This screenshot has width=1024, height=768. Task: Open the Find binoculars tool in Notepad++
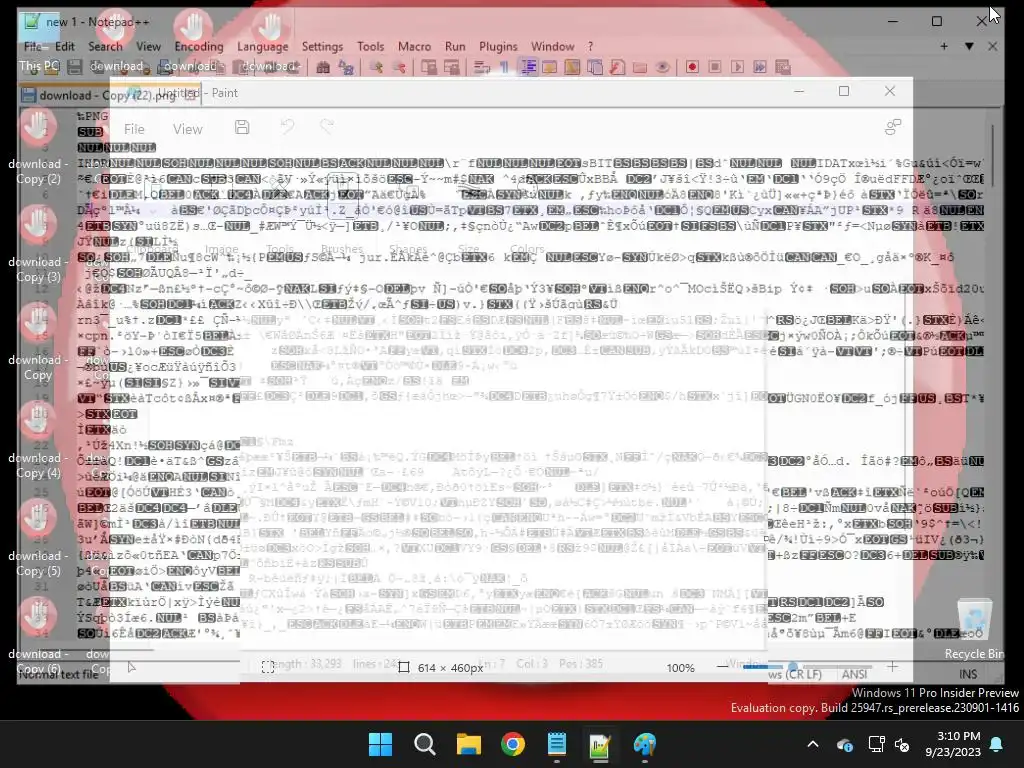click(323, 67)
